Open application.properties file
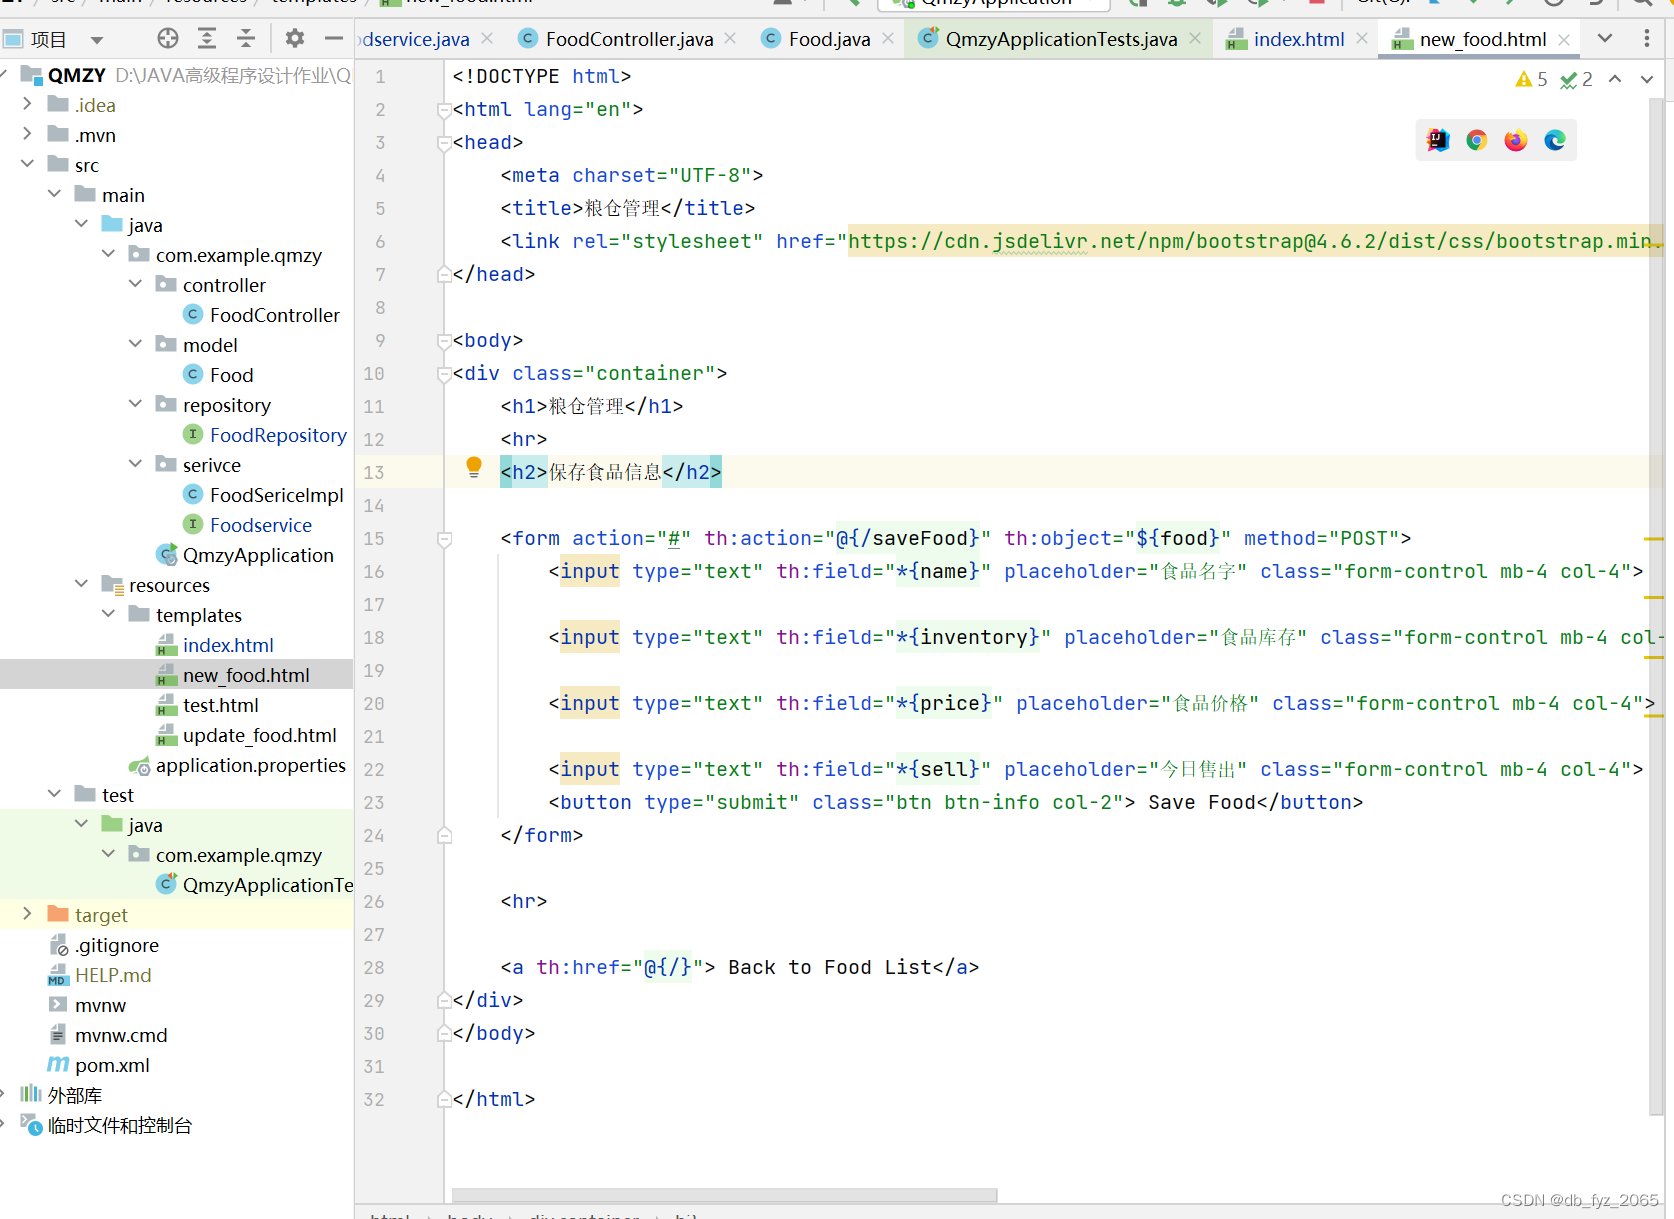1674x1219 pixels. pos(238,765)
